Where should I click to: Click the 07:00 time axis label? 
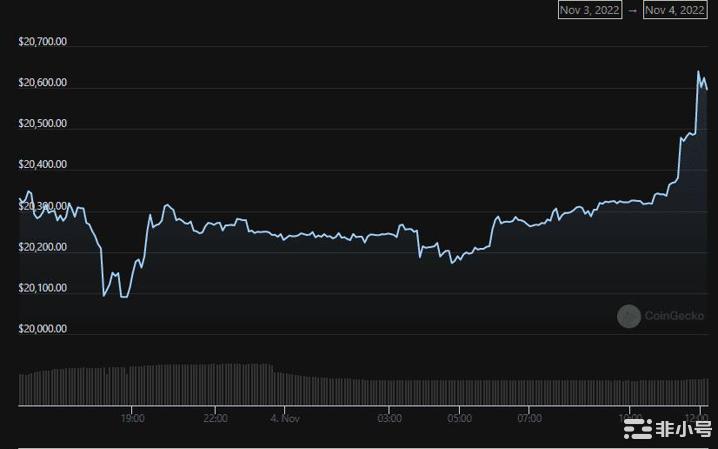(x=529, y=417)
